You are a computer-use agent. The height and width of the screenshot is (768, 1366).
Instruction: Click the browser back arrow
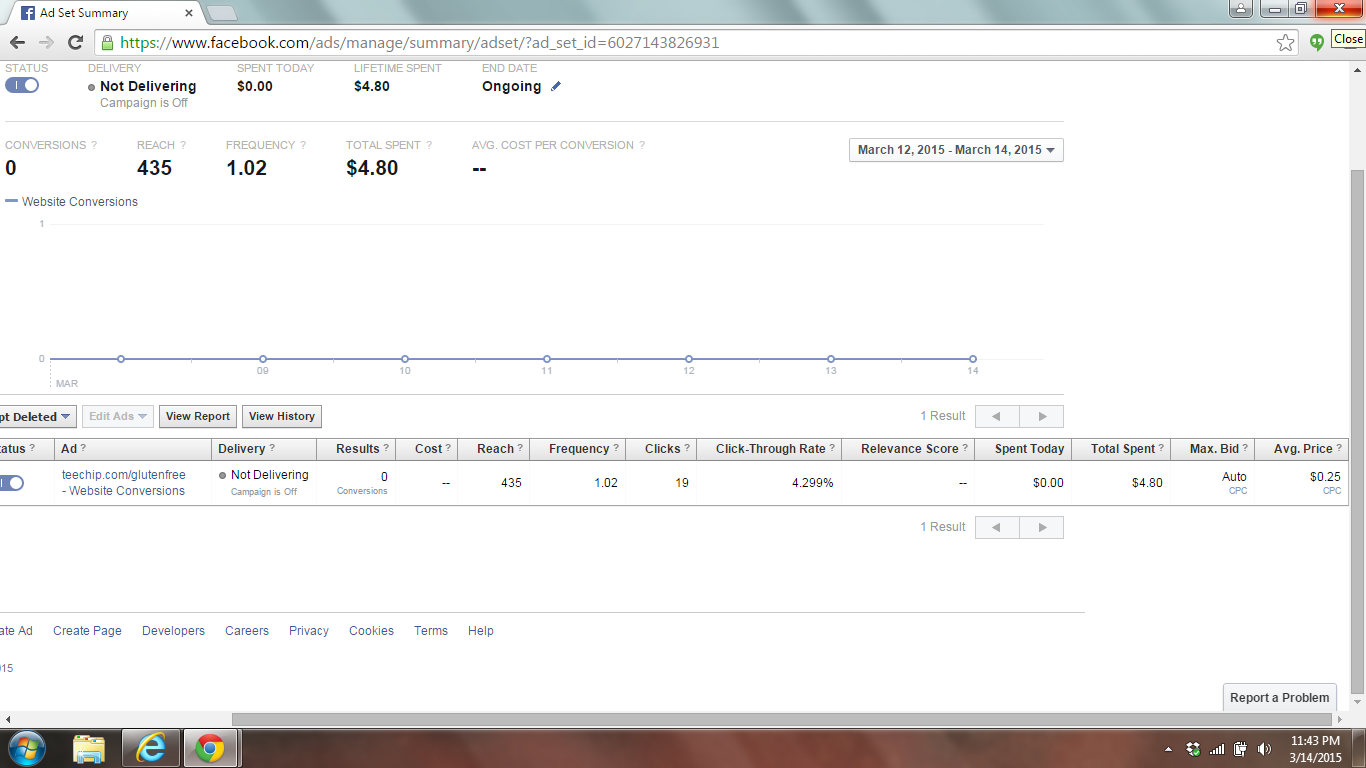pyautogui.click(x=17, y=42)
